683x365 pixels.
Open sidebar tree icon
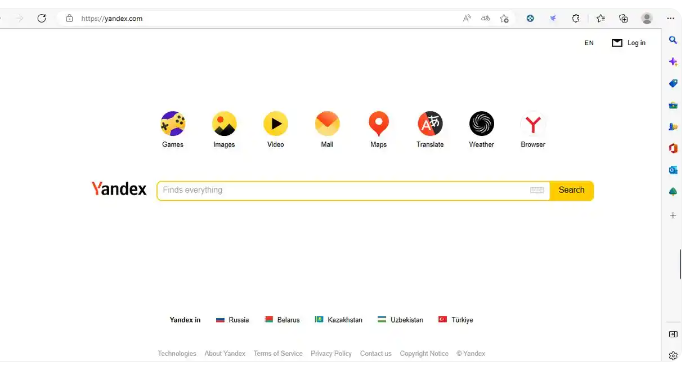click(x=673, y=192)
